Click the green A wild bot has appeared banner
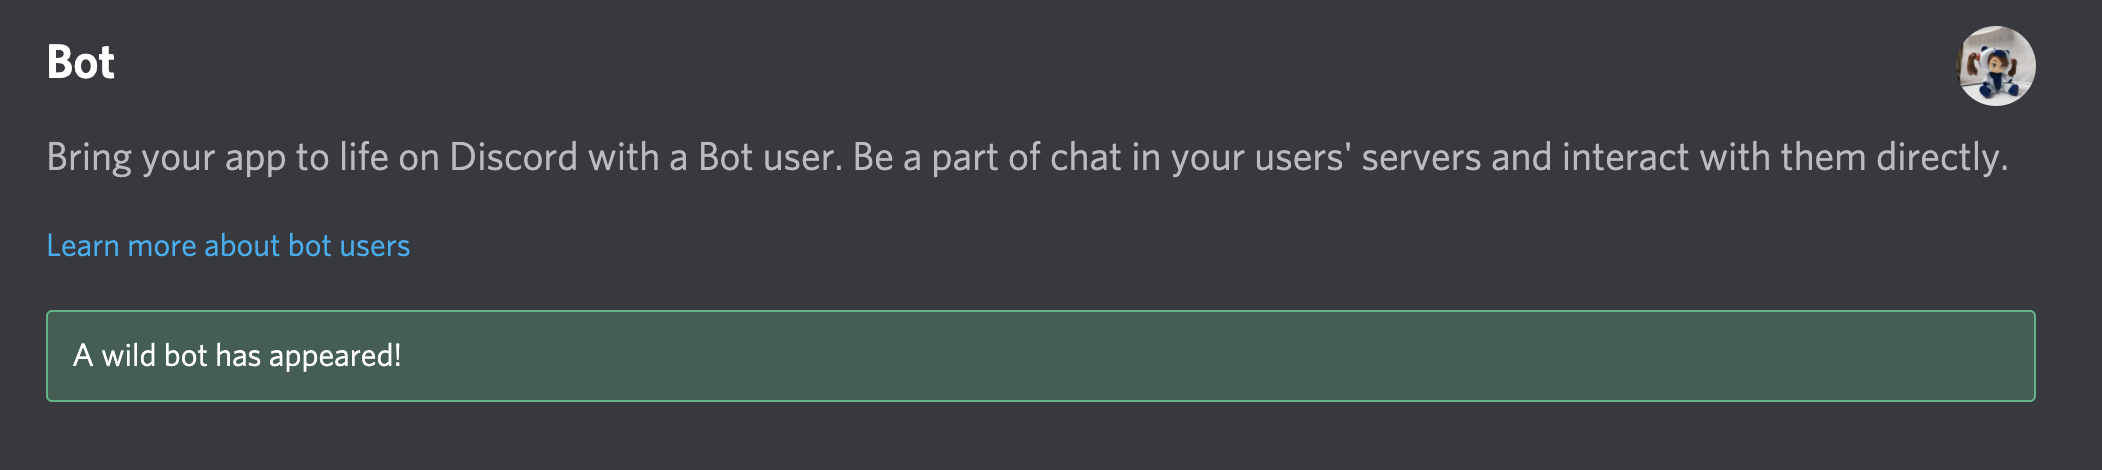Viewport: 2102px width, 470px height. pyautogui.click(x=1040, y=356)
